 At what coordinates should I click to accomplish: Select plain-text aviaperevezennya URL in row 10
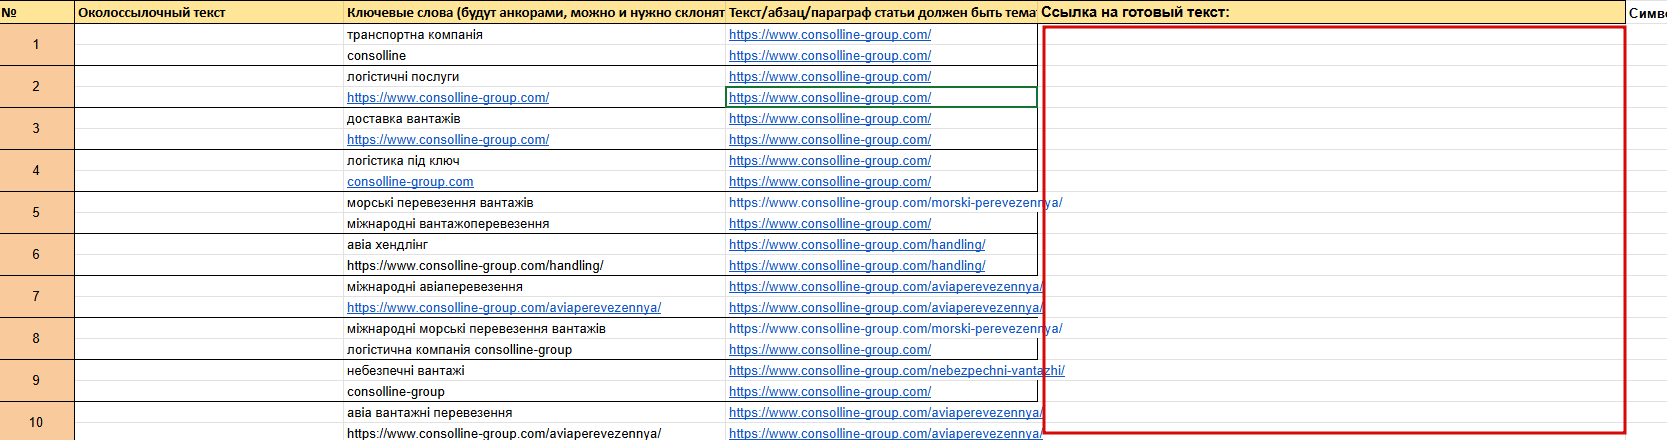click(x=535, y=433)
